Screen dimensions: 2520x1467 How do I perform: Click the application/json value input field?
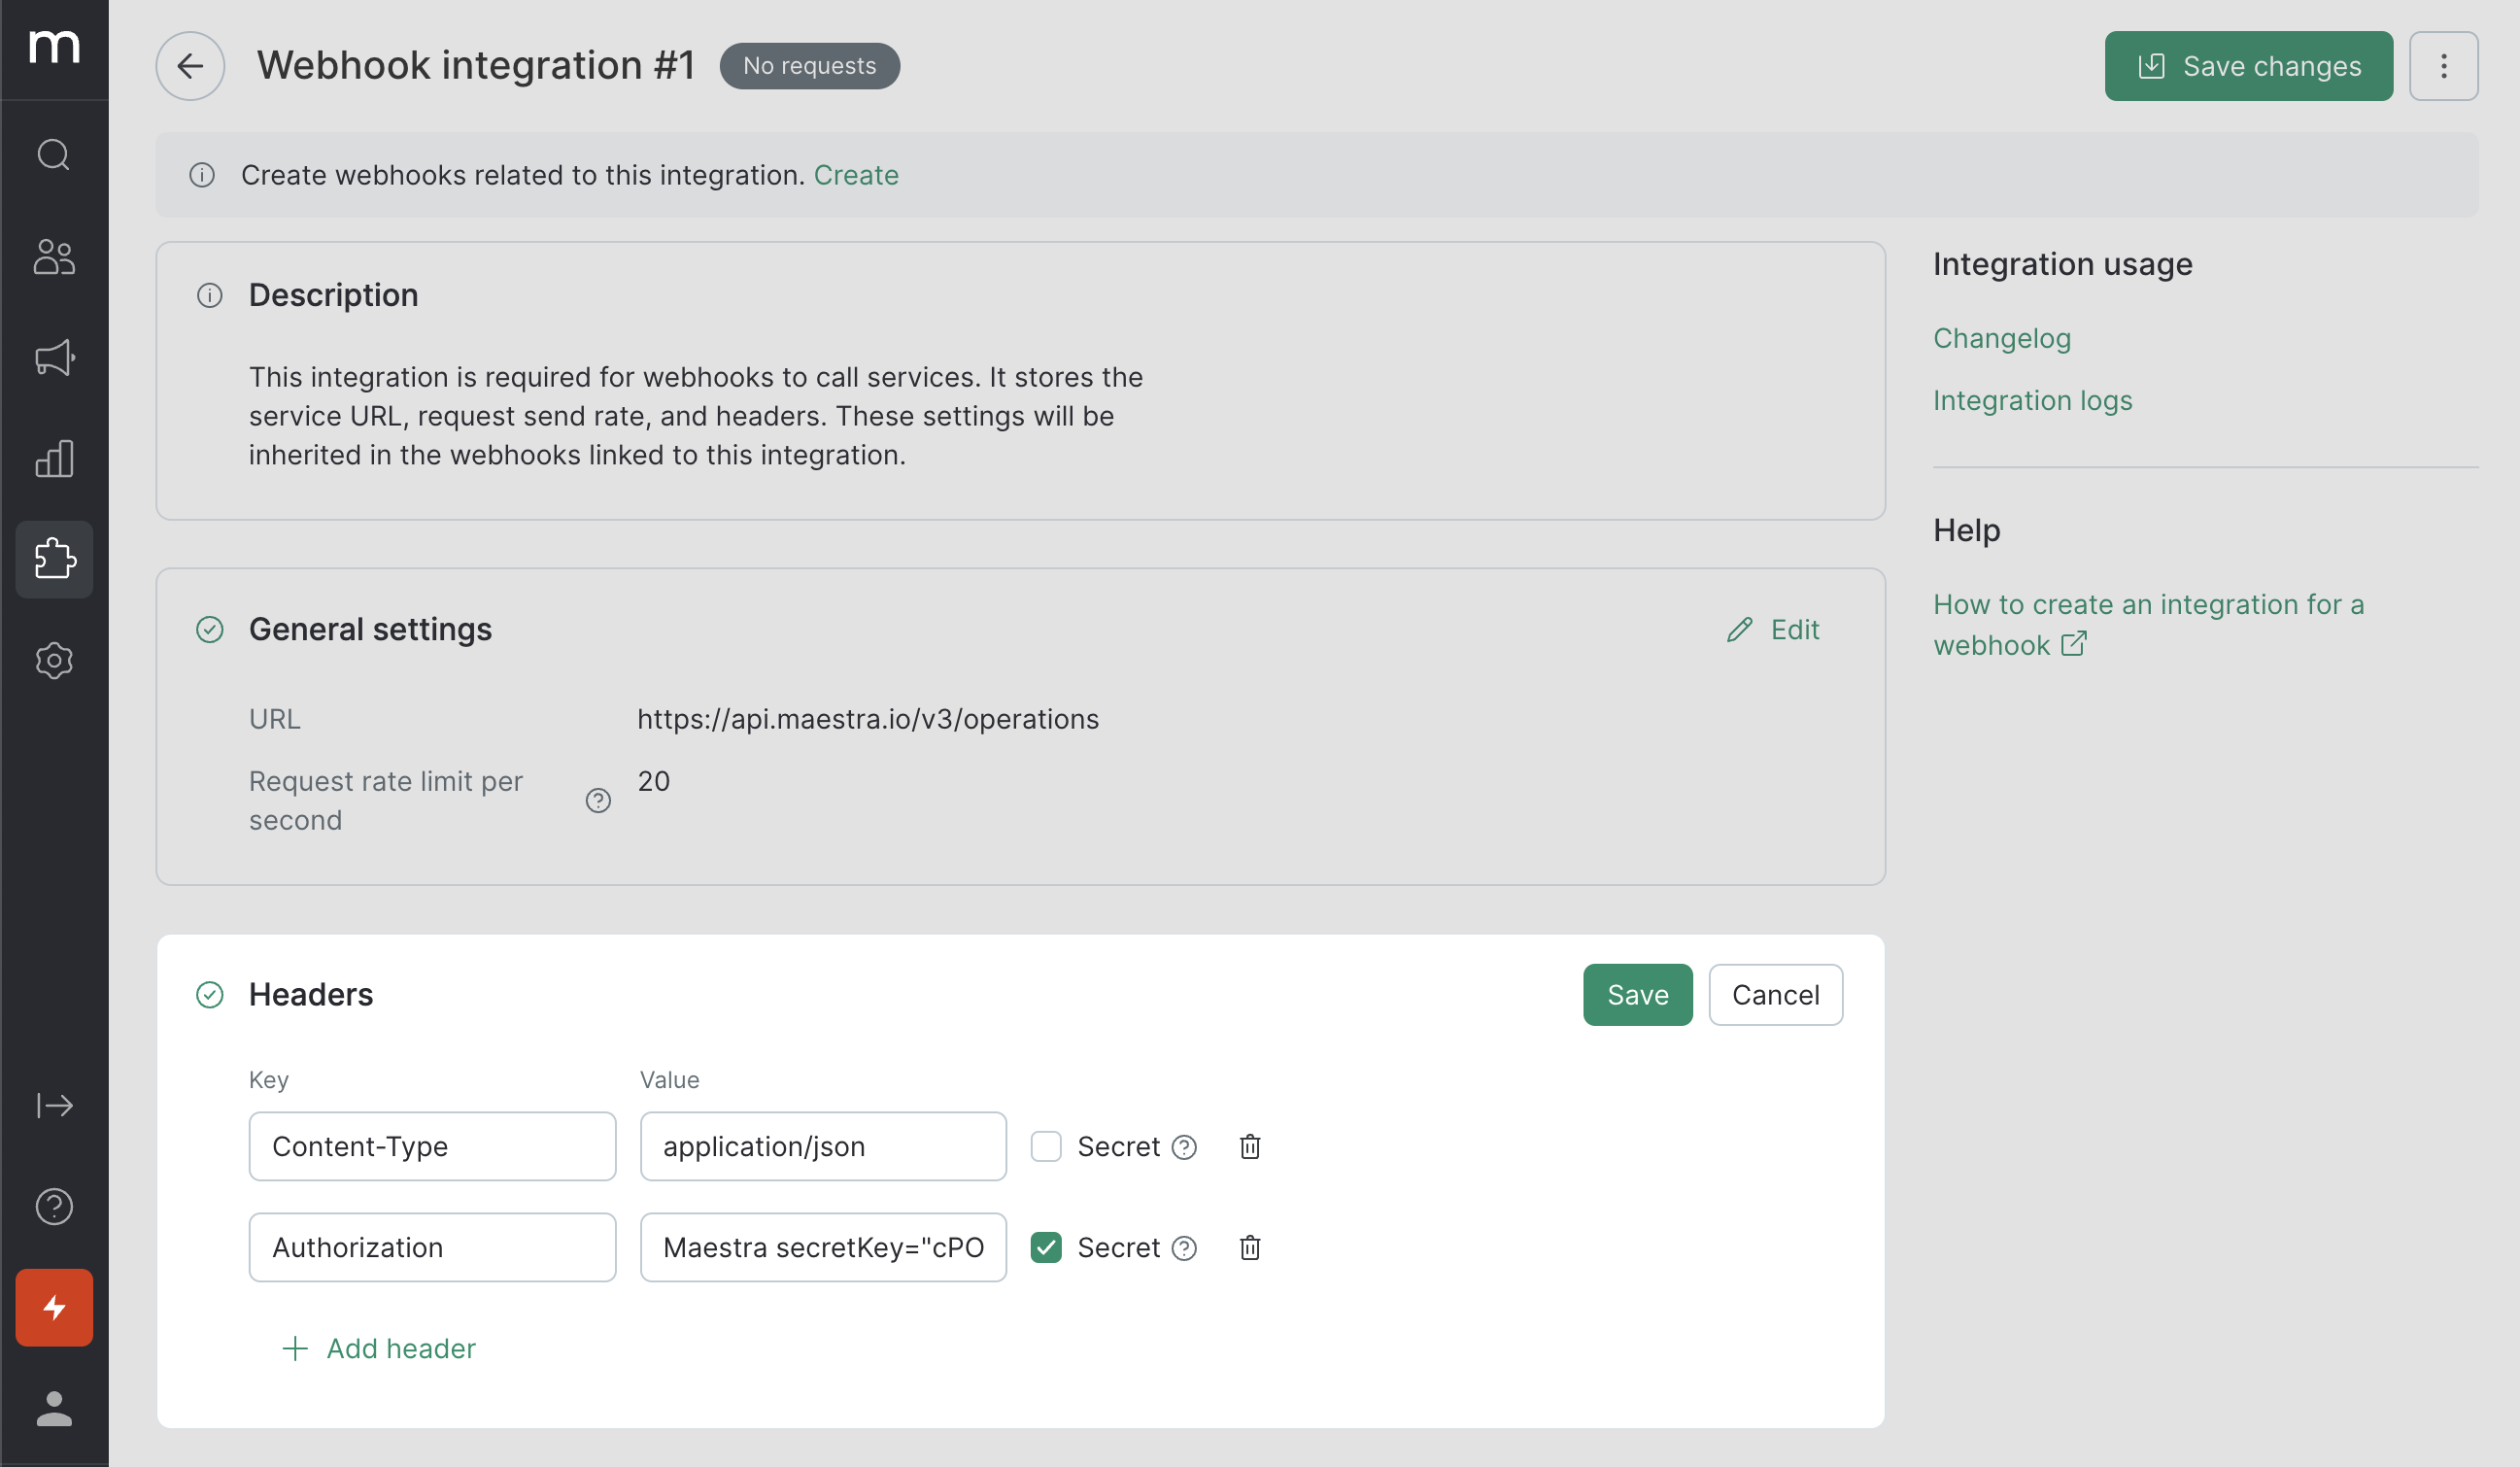click(x=823, y=1147)
